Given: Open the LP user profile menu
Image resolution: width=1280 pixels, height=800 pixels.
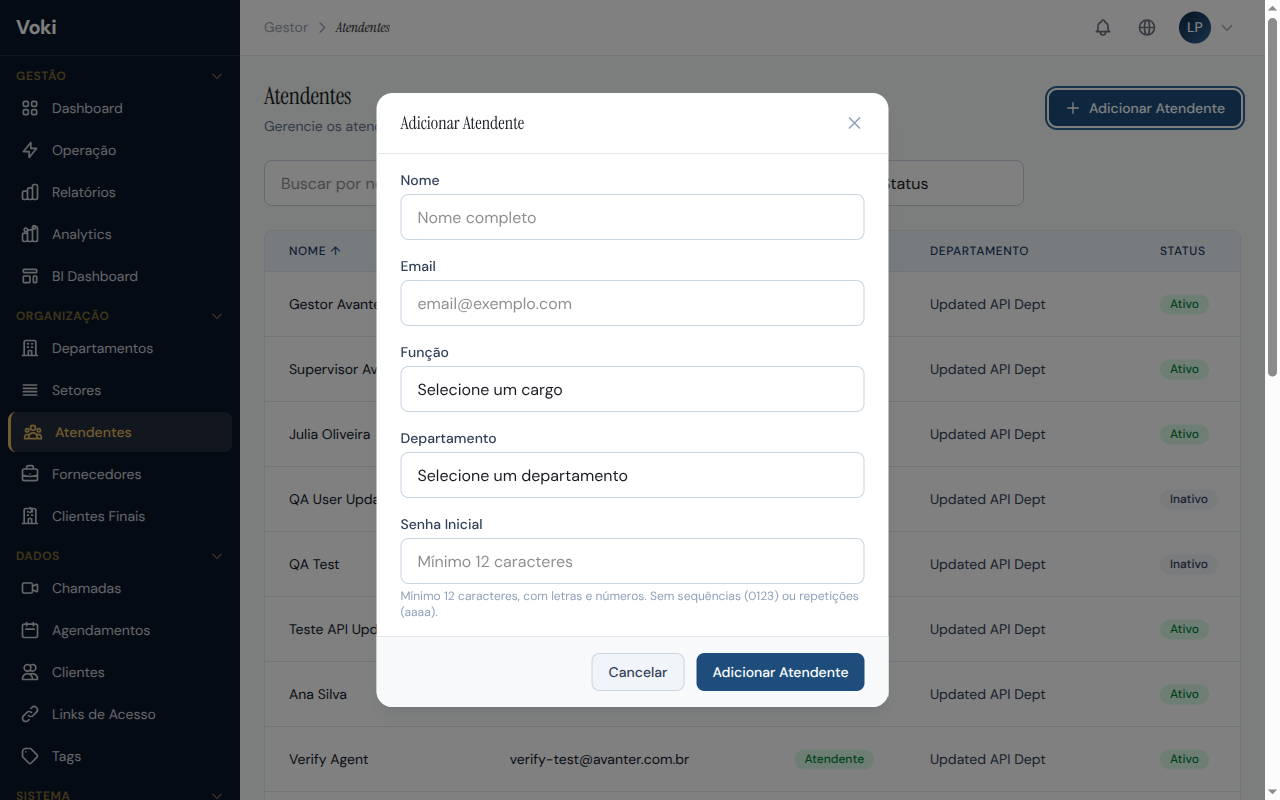Looking at the screenshot, I should point(1206,28).
